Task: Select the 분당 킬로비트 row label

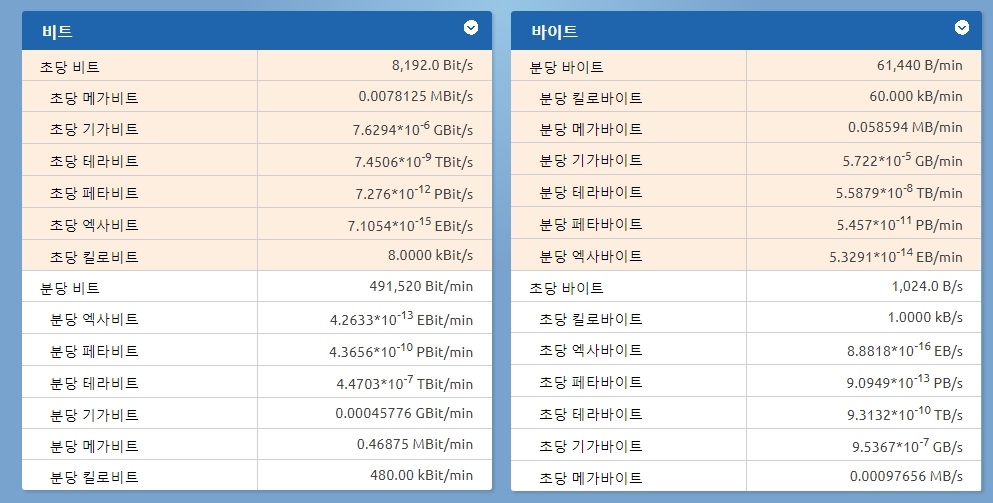Action: pyautogui.click(x=94, y=477)
